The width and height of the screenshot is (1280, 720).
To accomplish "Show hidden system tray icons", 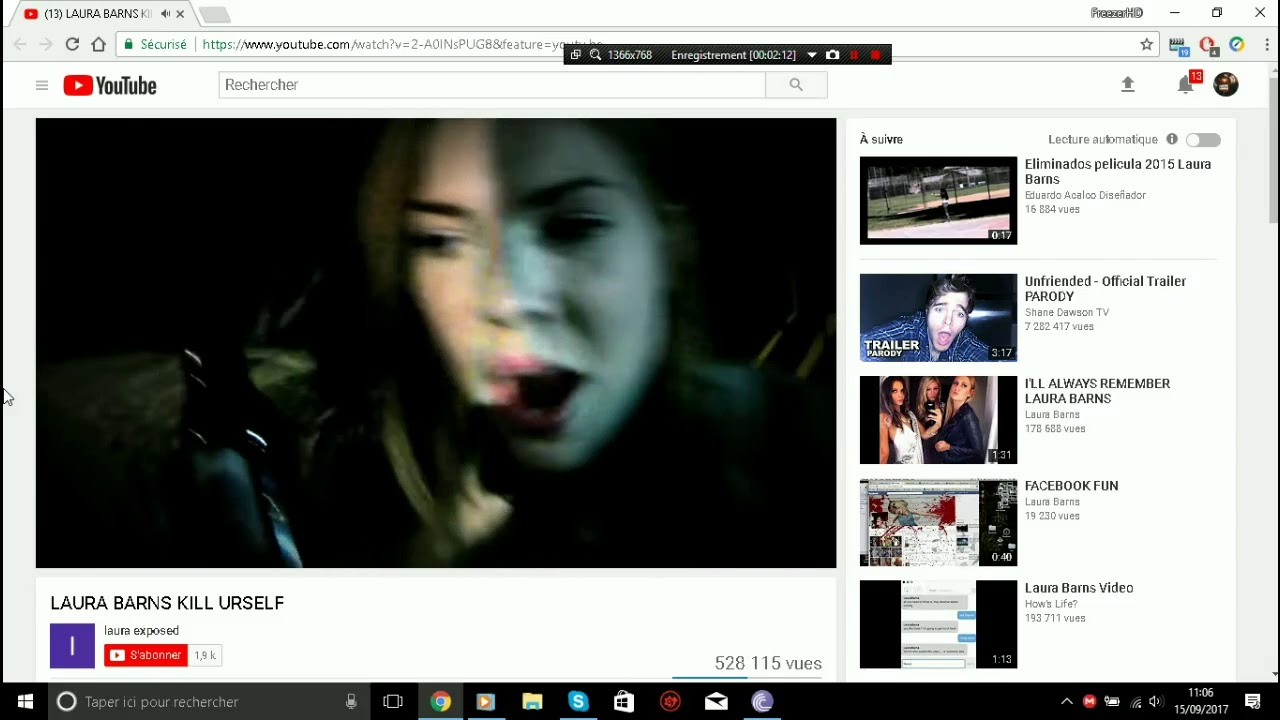I will 1066,702.
